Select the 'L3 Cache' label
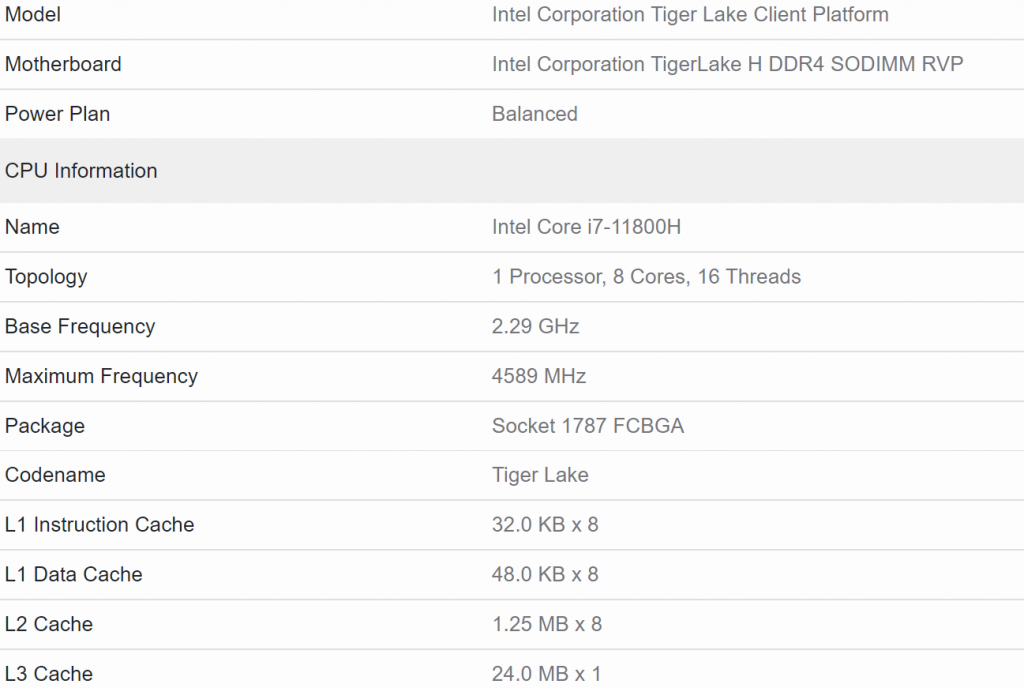This screenshot has height=688, width=1024. tap(49, 674)
